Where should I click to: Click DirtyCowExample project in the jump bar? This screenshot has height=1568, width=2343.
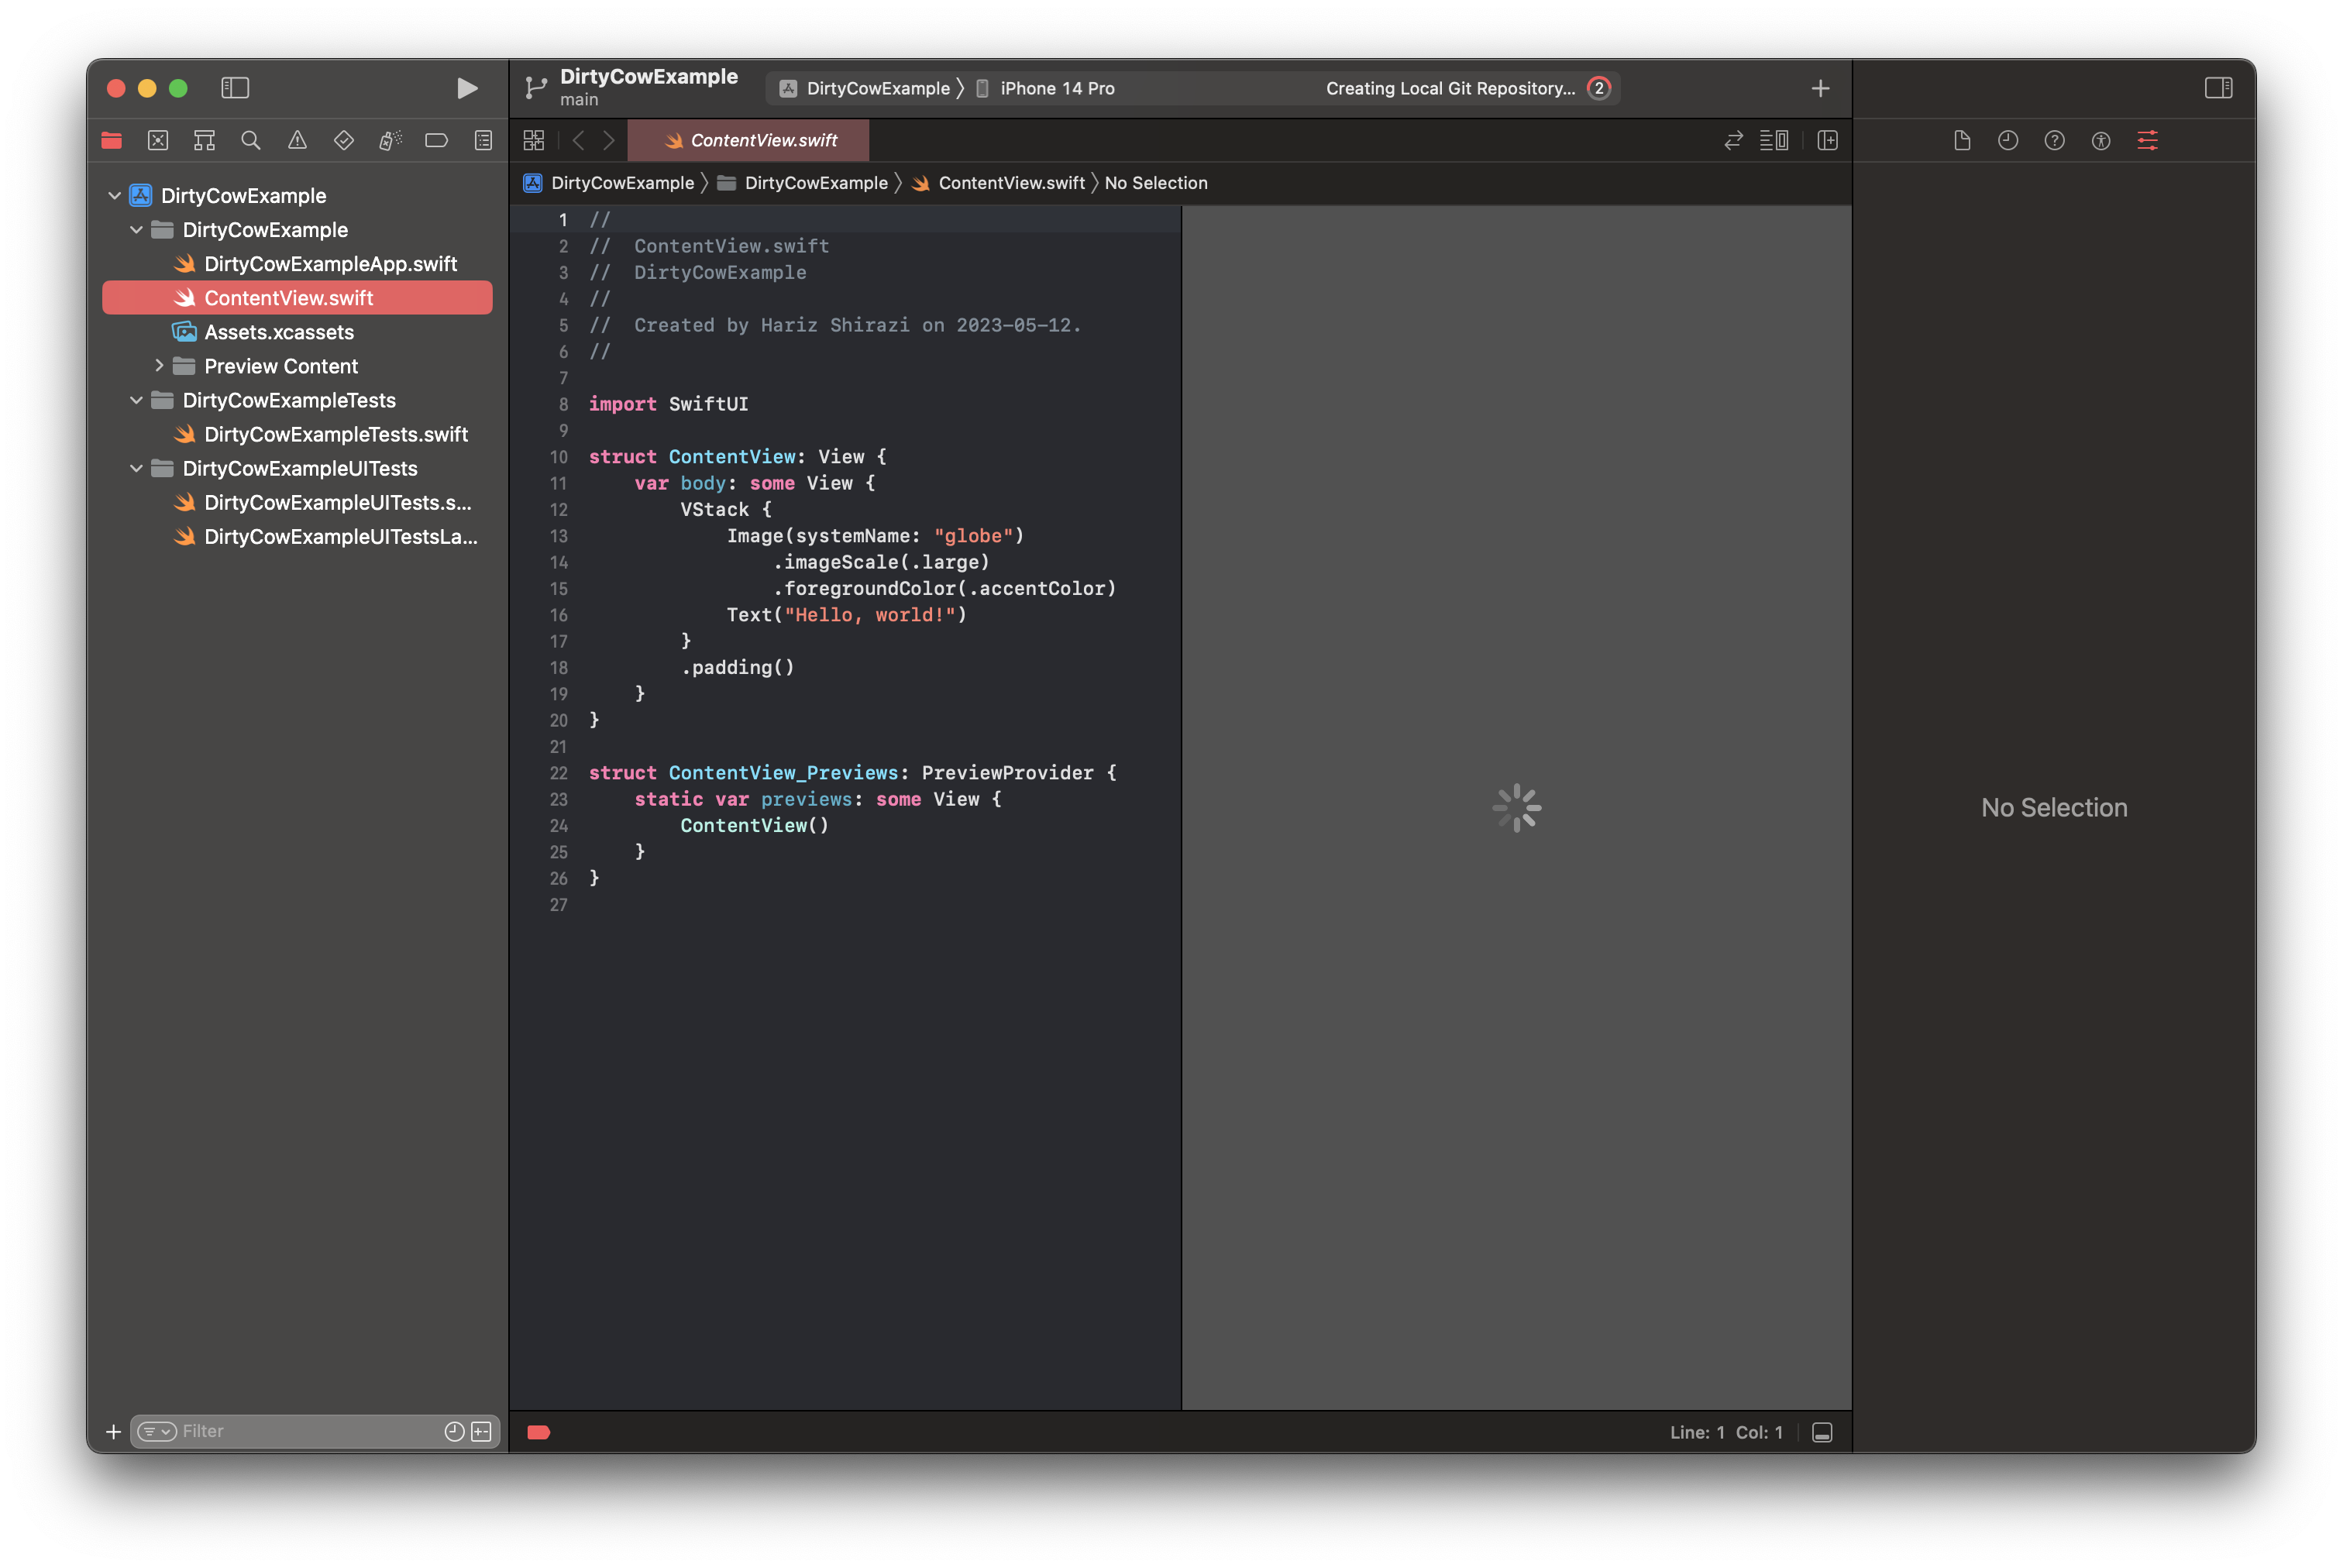click(x=609, y=182)
